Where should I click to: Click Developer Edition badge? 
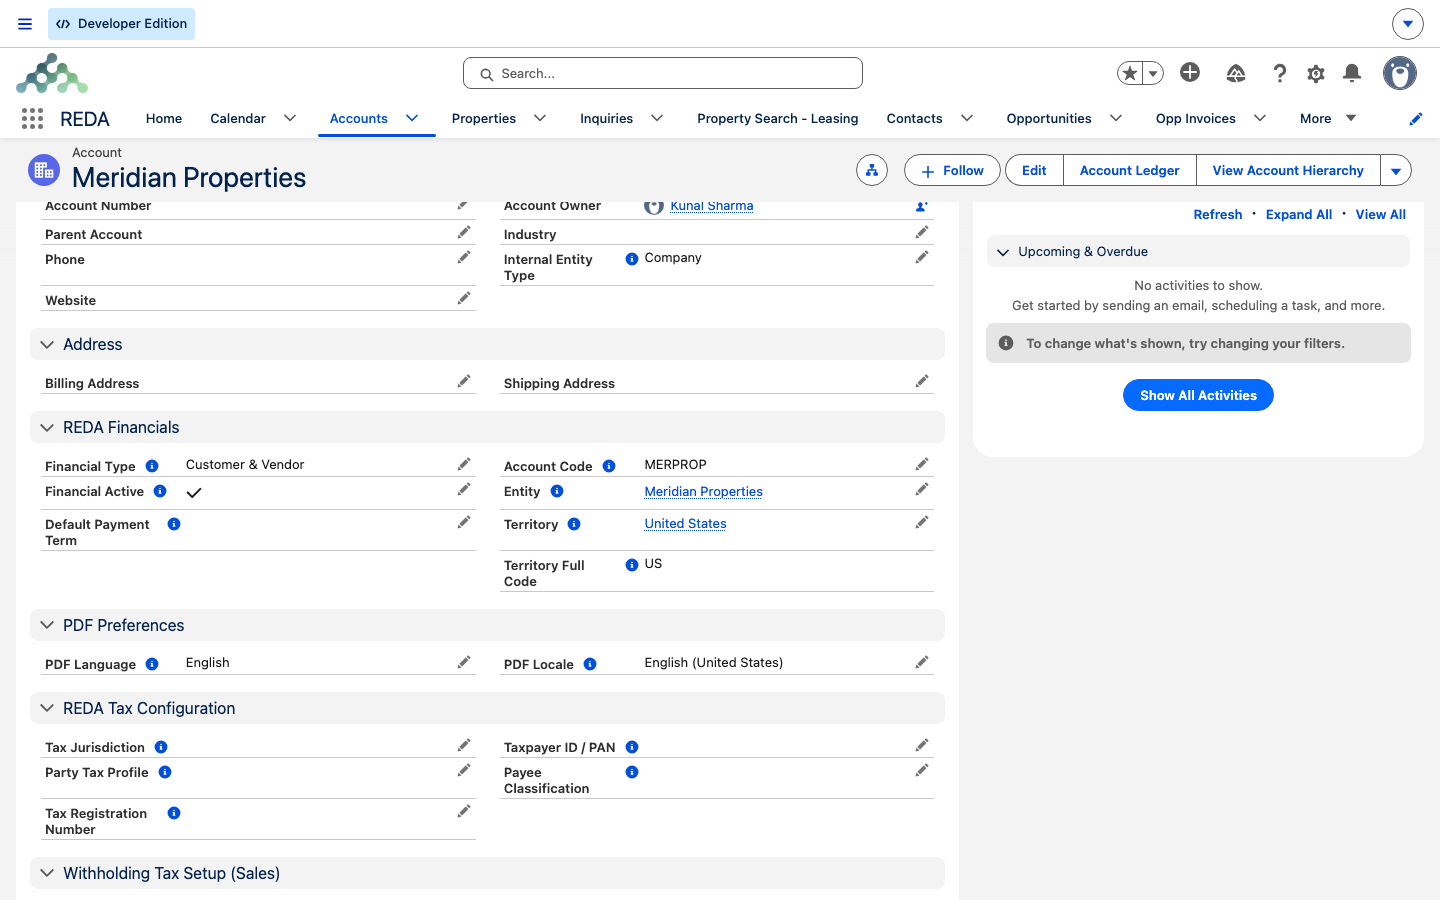point(121,24)
